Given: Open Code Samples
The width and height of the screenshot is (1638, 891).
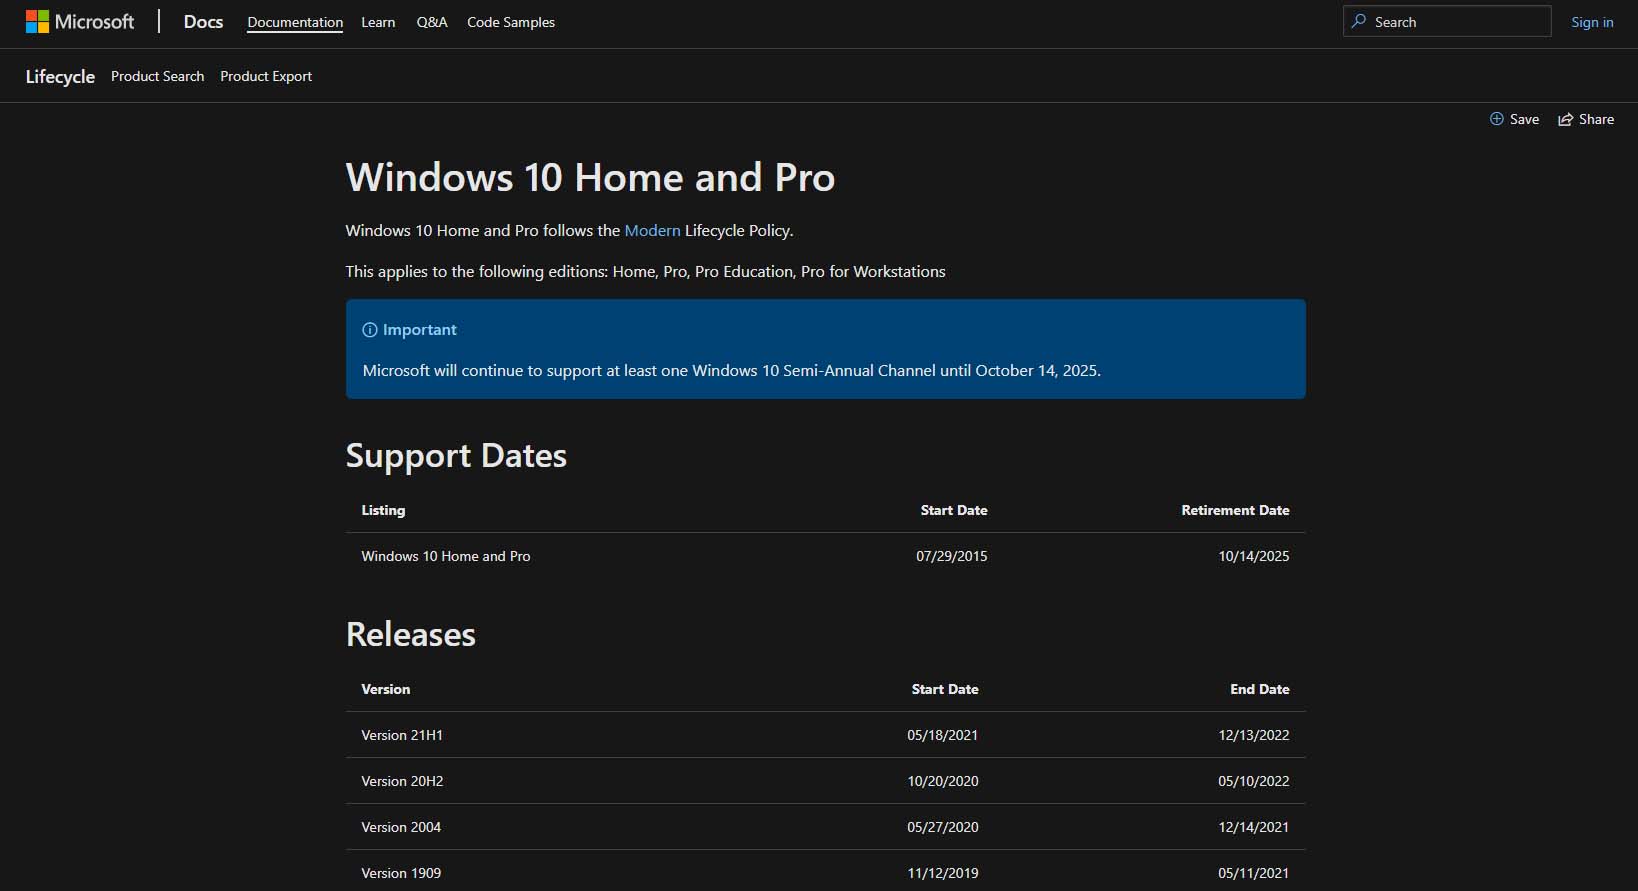Looking at the screenshot, I should (510, 22).
